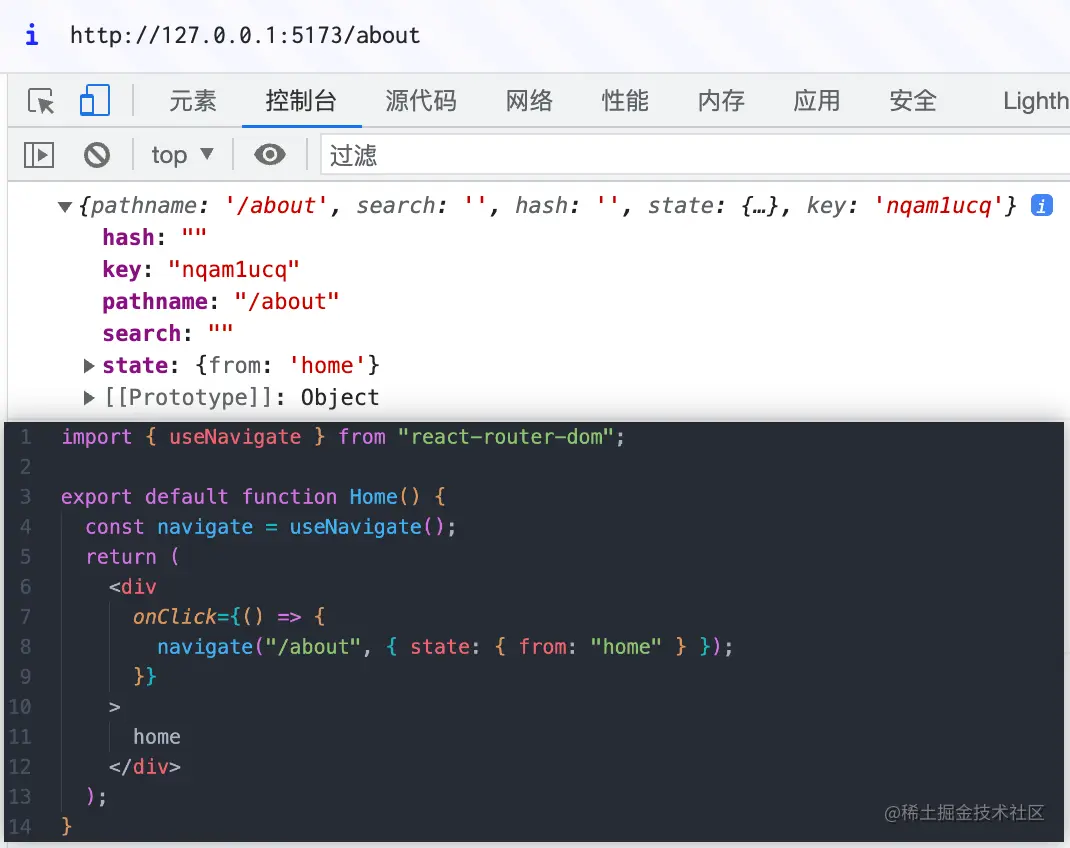The width and height of the screenshot is (1070, 848).
Task: Clear the console with the ban icon
Action: click(97, 155)
